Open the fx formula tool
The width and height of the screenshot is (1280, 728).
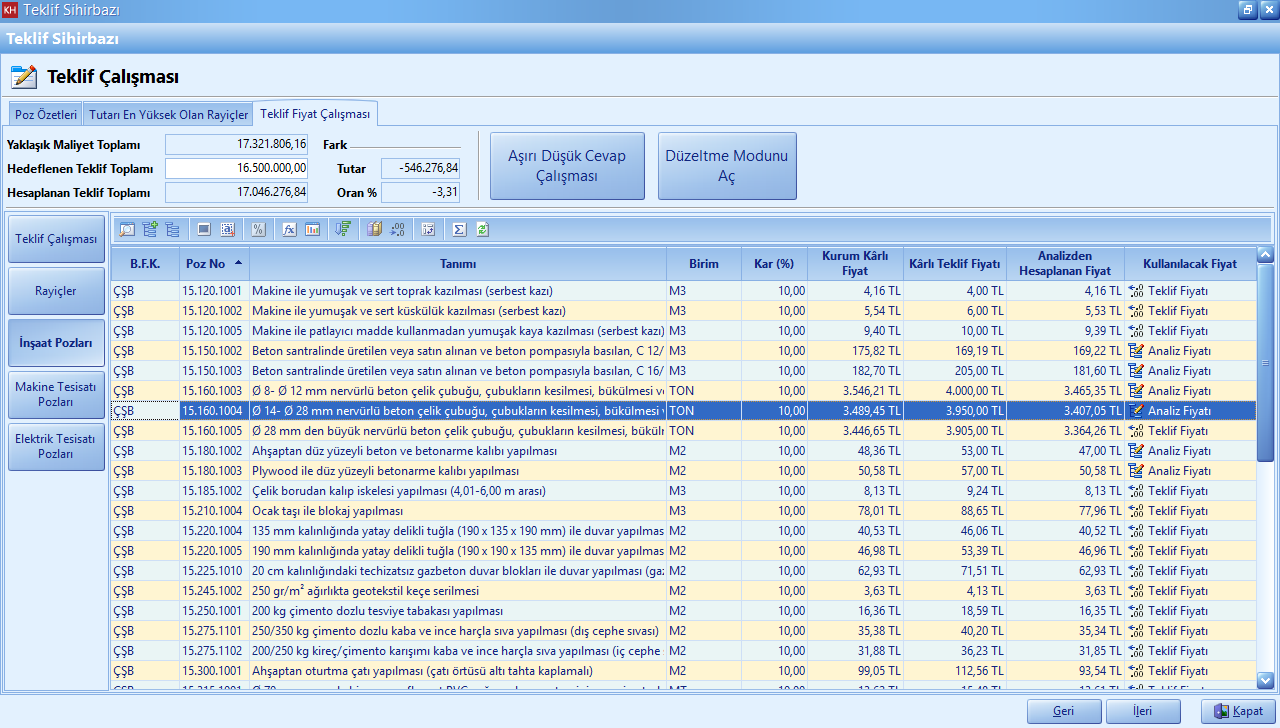(289, 229)
